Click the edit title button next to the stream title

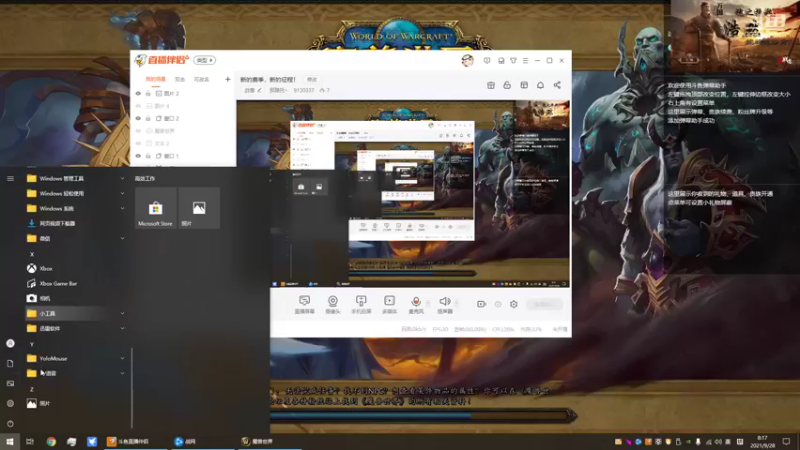[312, 79]
